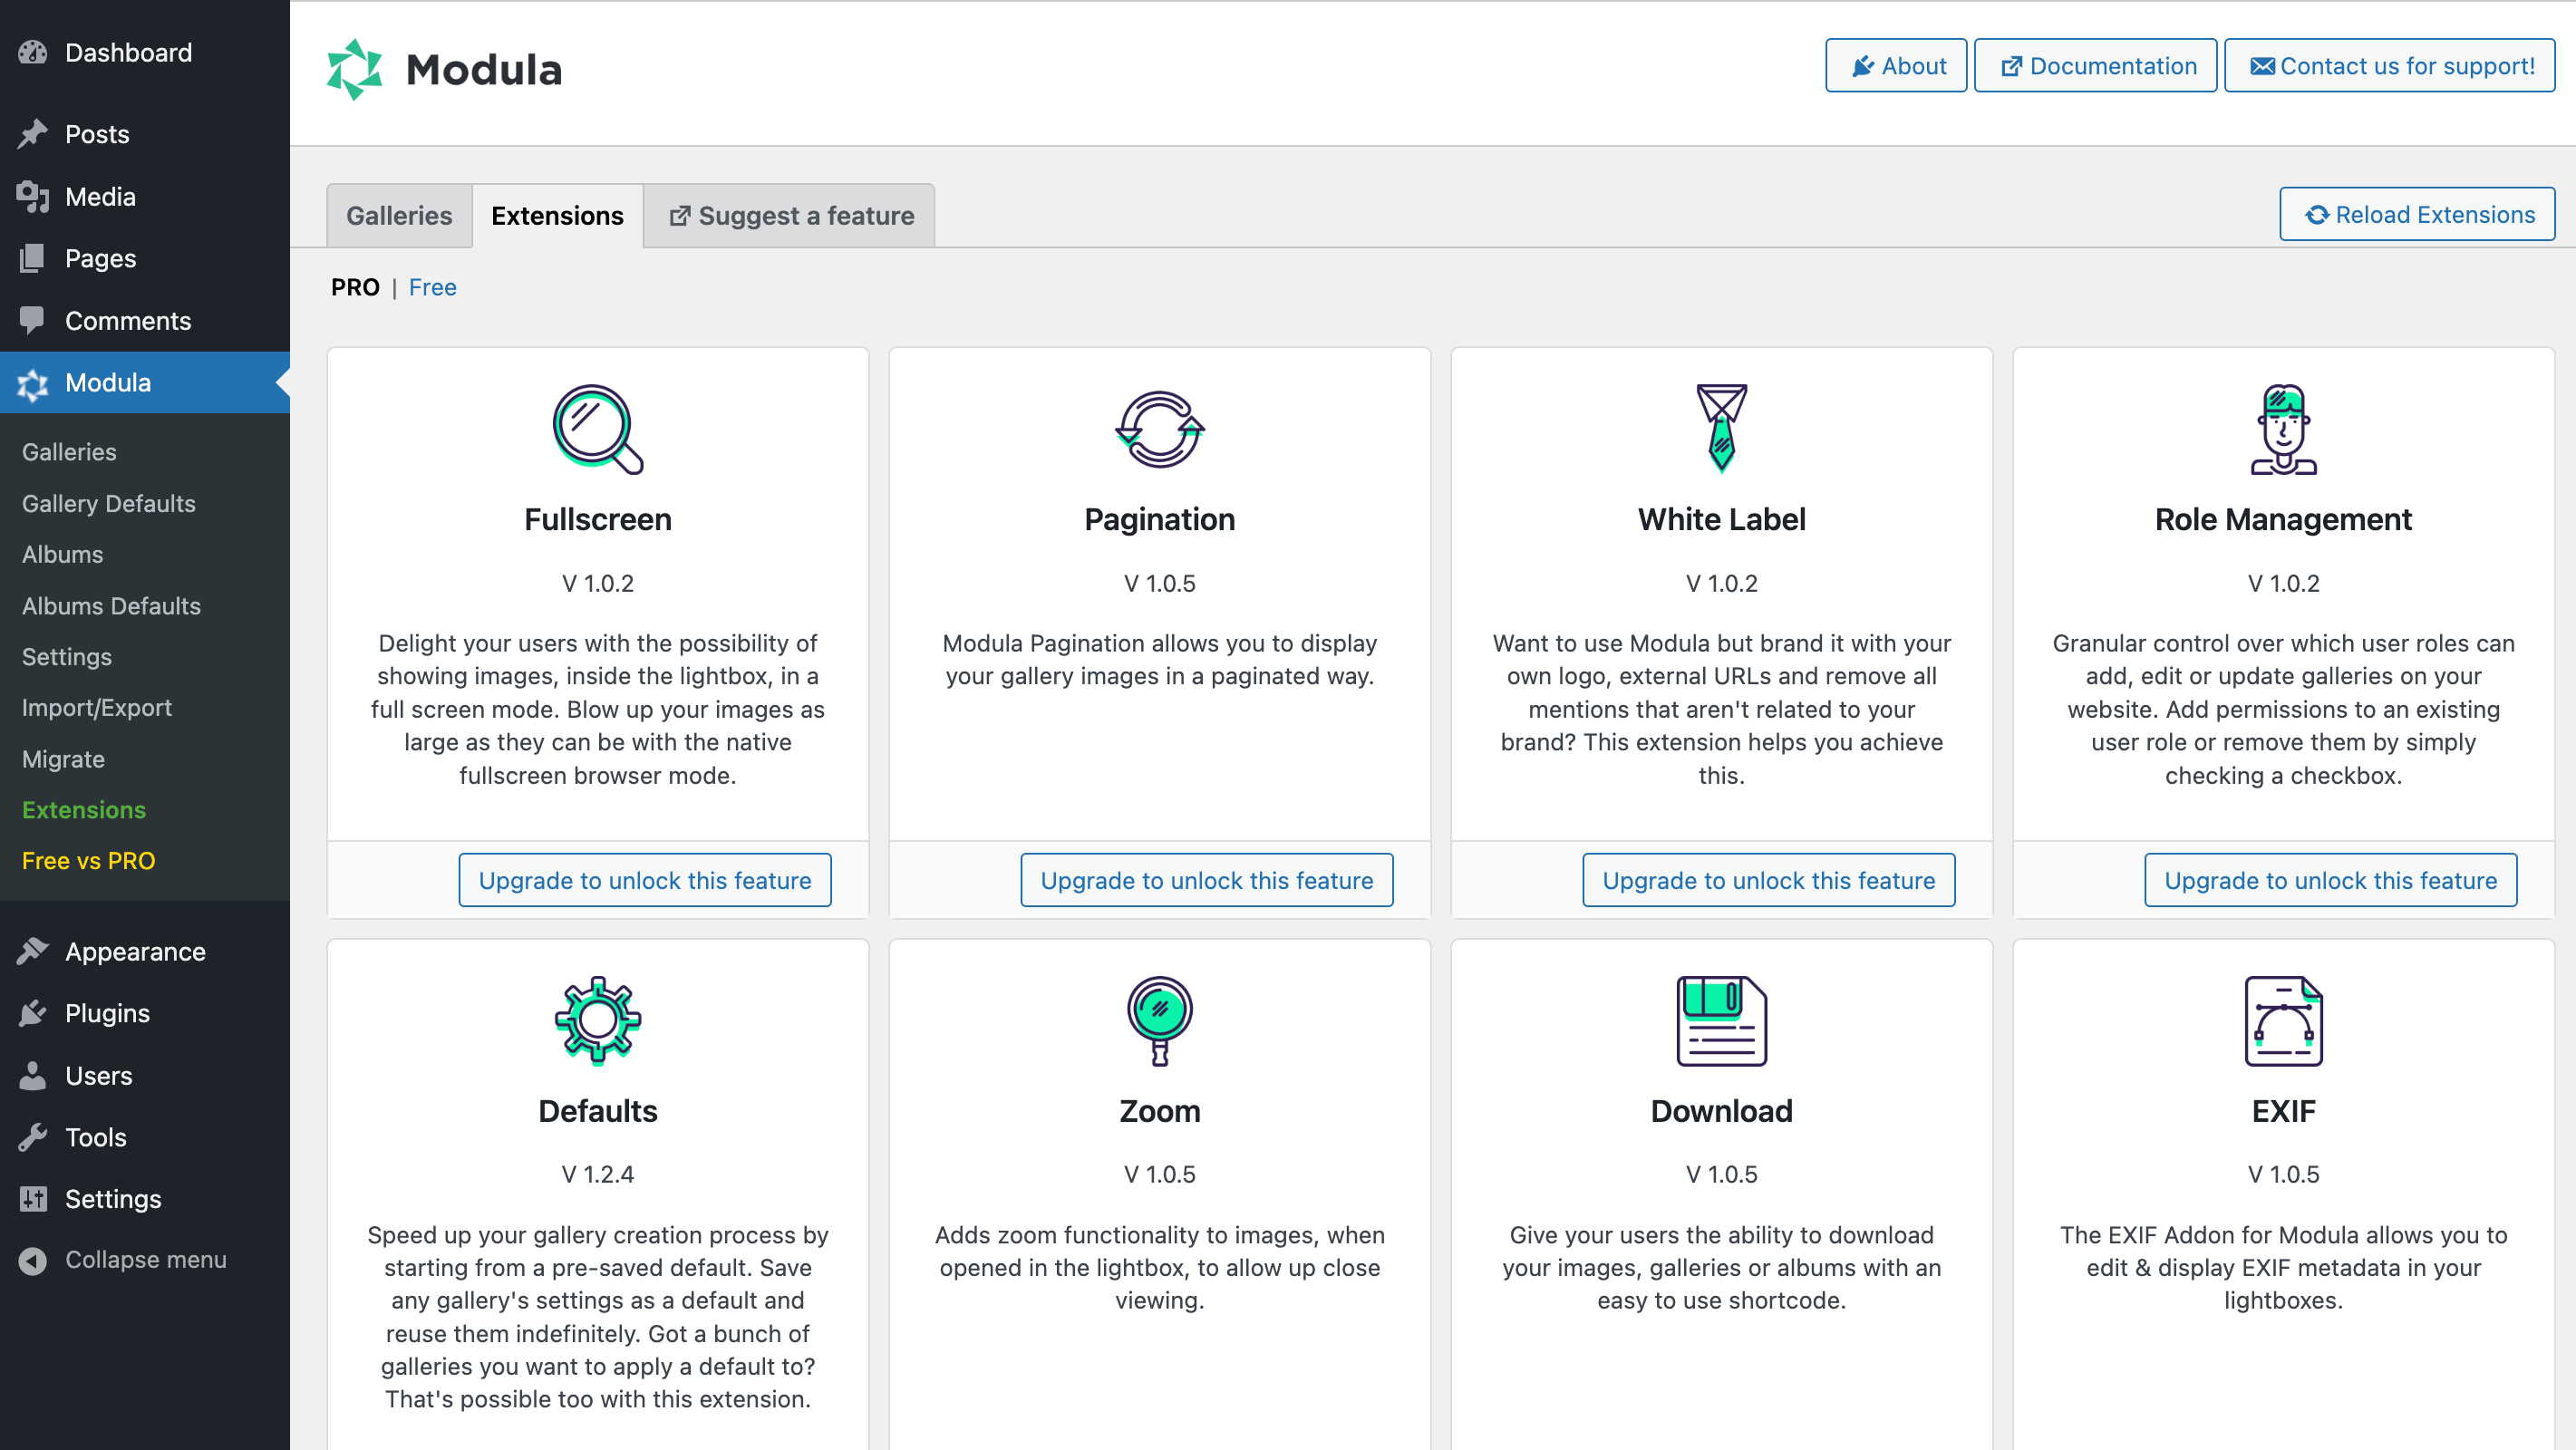The height and width of the screenshot is (1450, 2576).
Task: Click the Fullscreen magnifier extension icon
Action: 597,429
